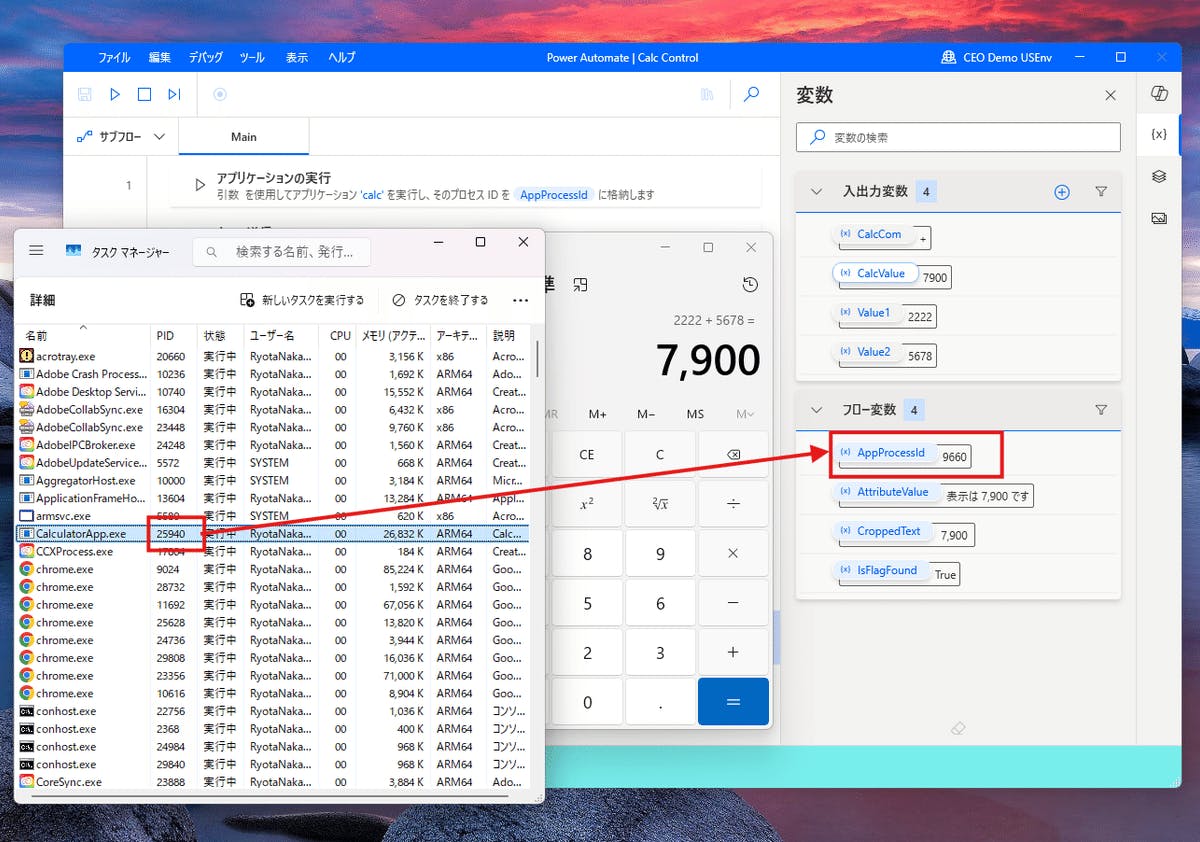Add a new input/output variable with plus icon
The image size is (1200, 842).
[x=1062, y=192]
